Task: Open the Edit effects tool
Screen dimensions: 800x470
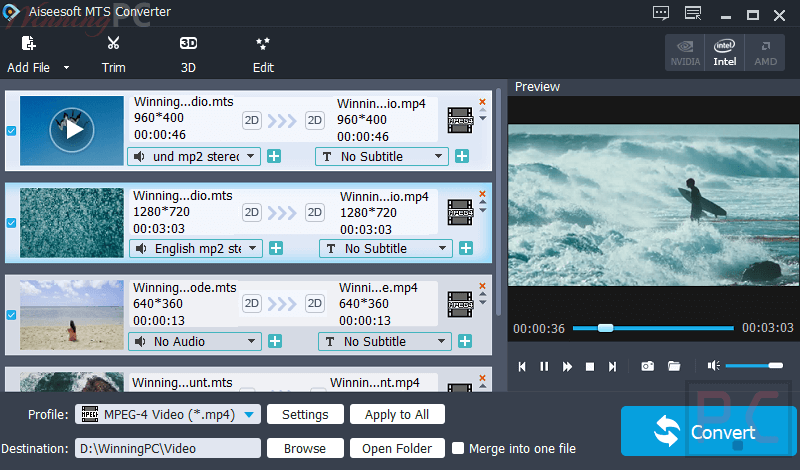Action: [x=263, y=43]
